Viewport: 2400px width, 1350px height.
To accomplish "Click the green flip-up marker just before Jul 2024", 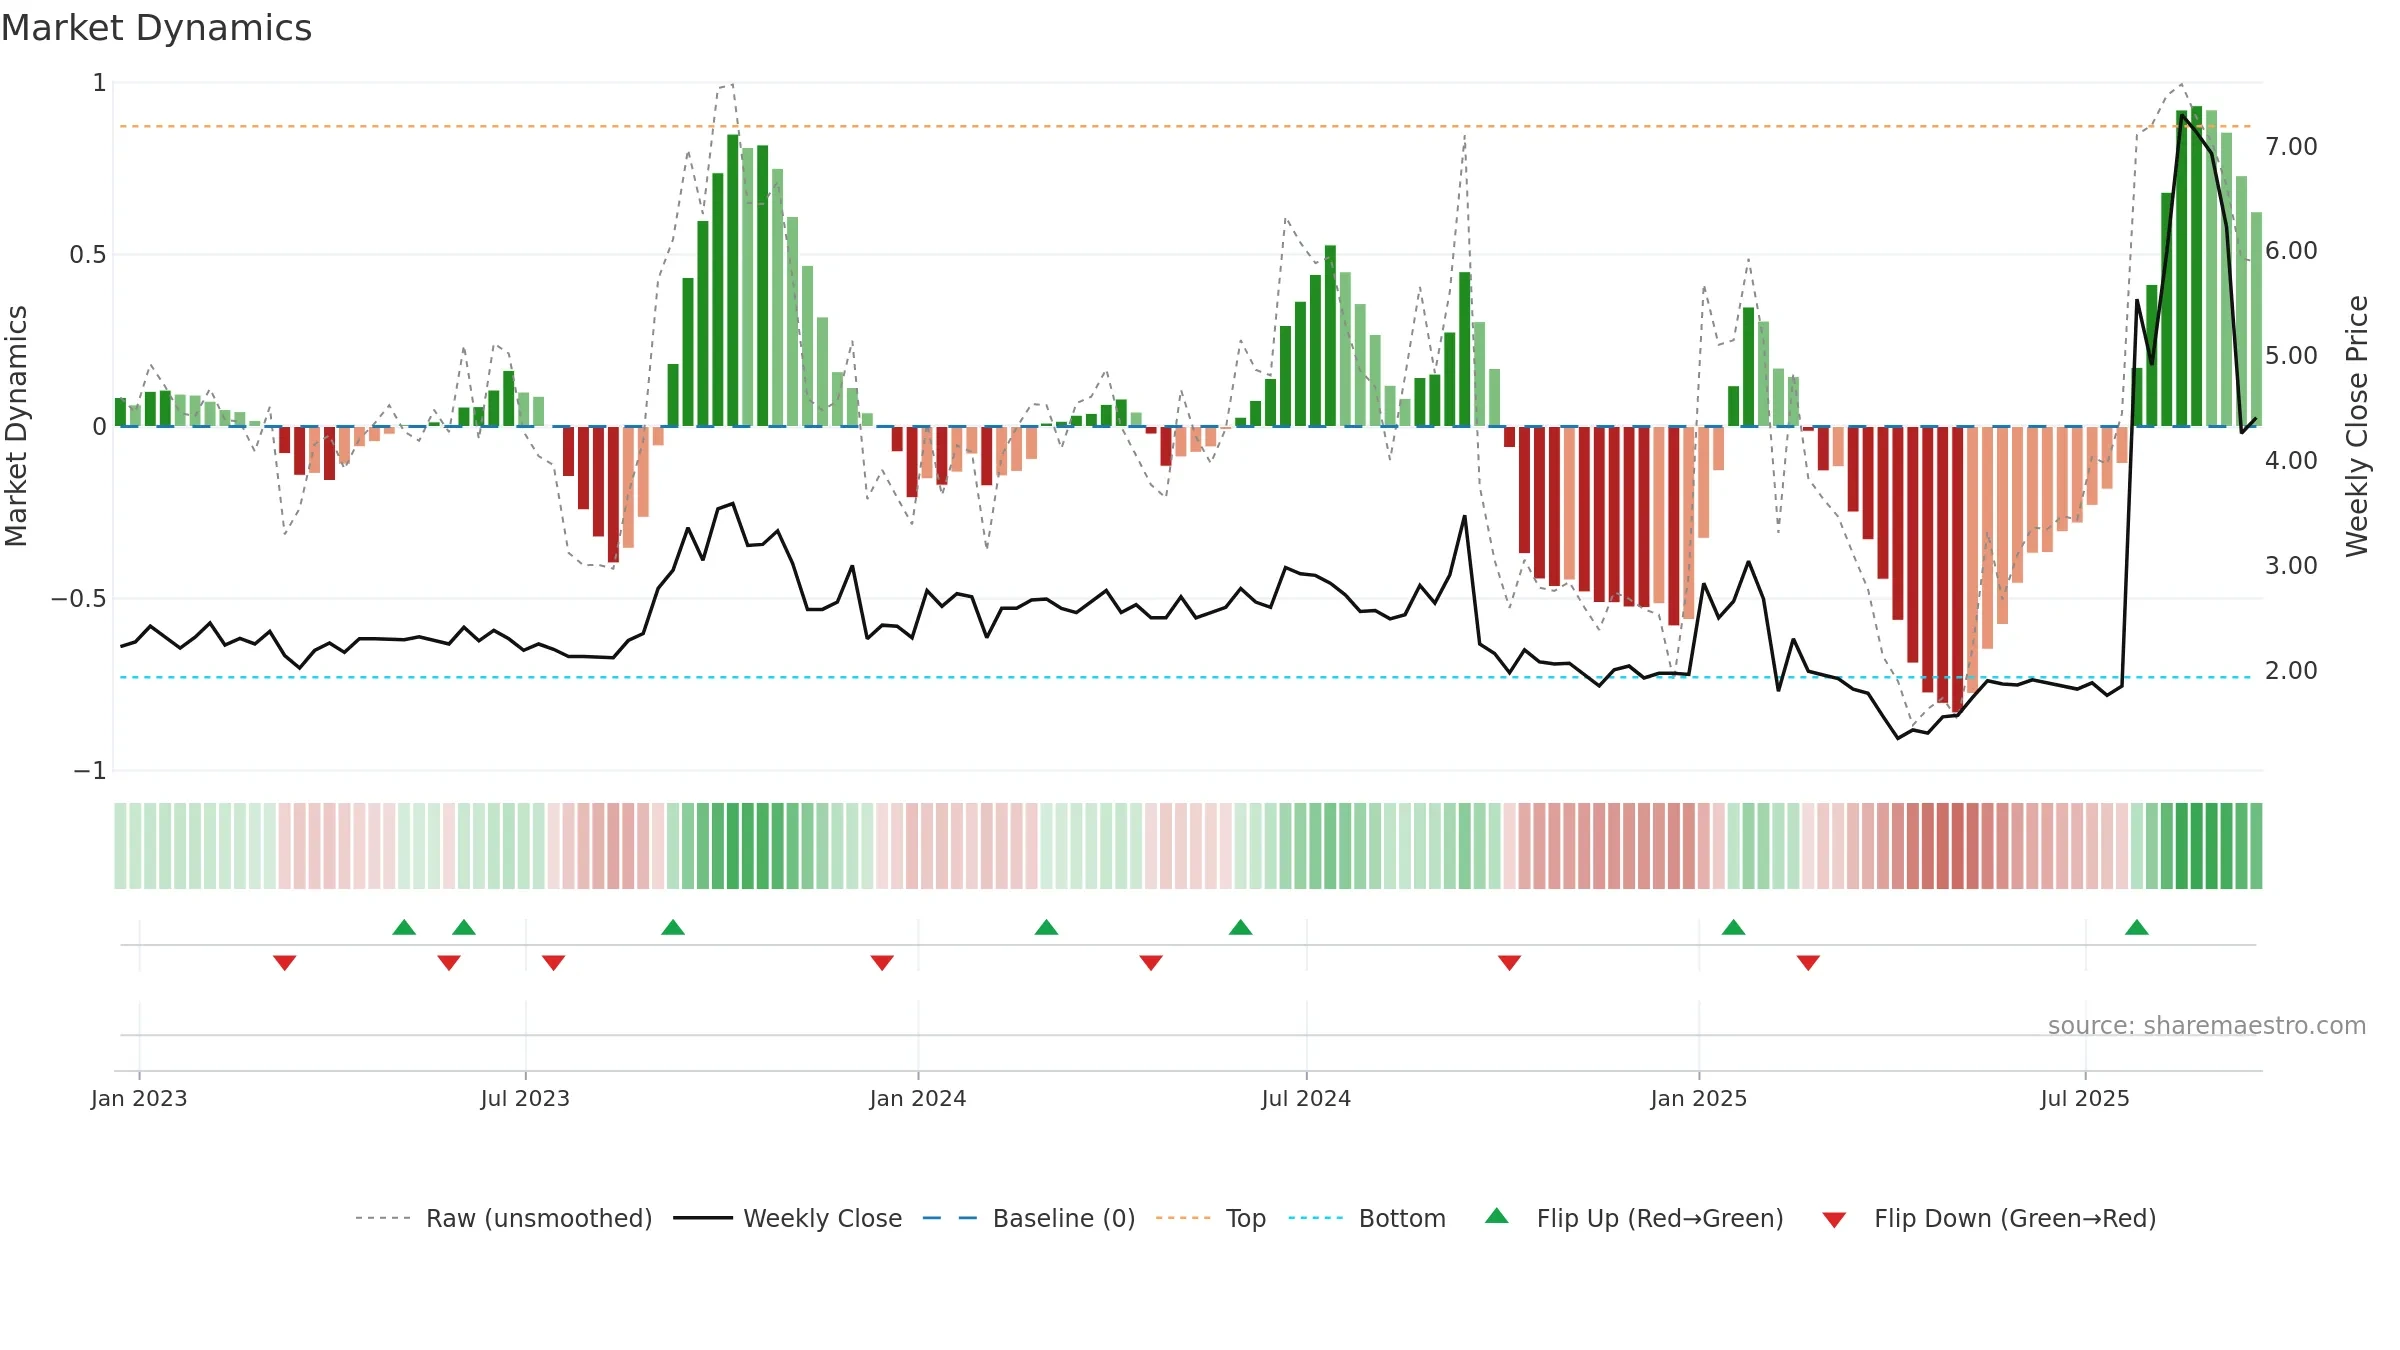I will pos(1241,927).
